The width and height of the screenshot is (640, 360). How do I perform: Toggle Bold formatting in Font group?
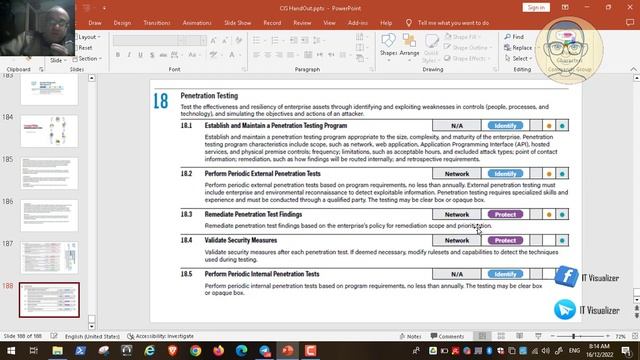(118, 55)
